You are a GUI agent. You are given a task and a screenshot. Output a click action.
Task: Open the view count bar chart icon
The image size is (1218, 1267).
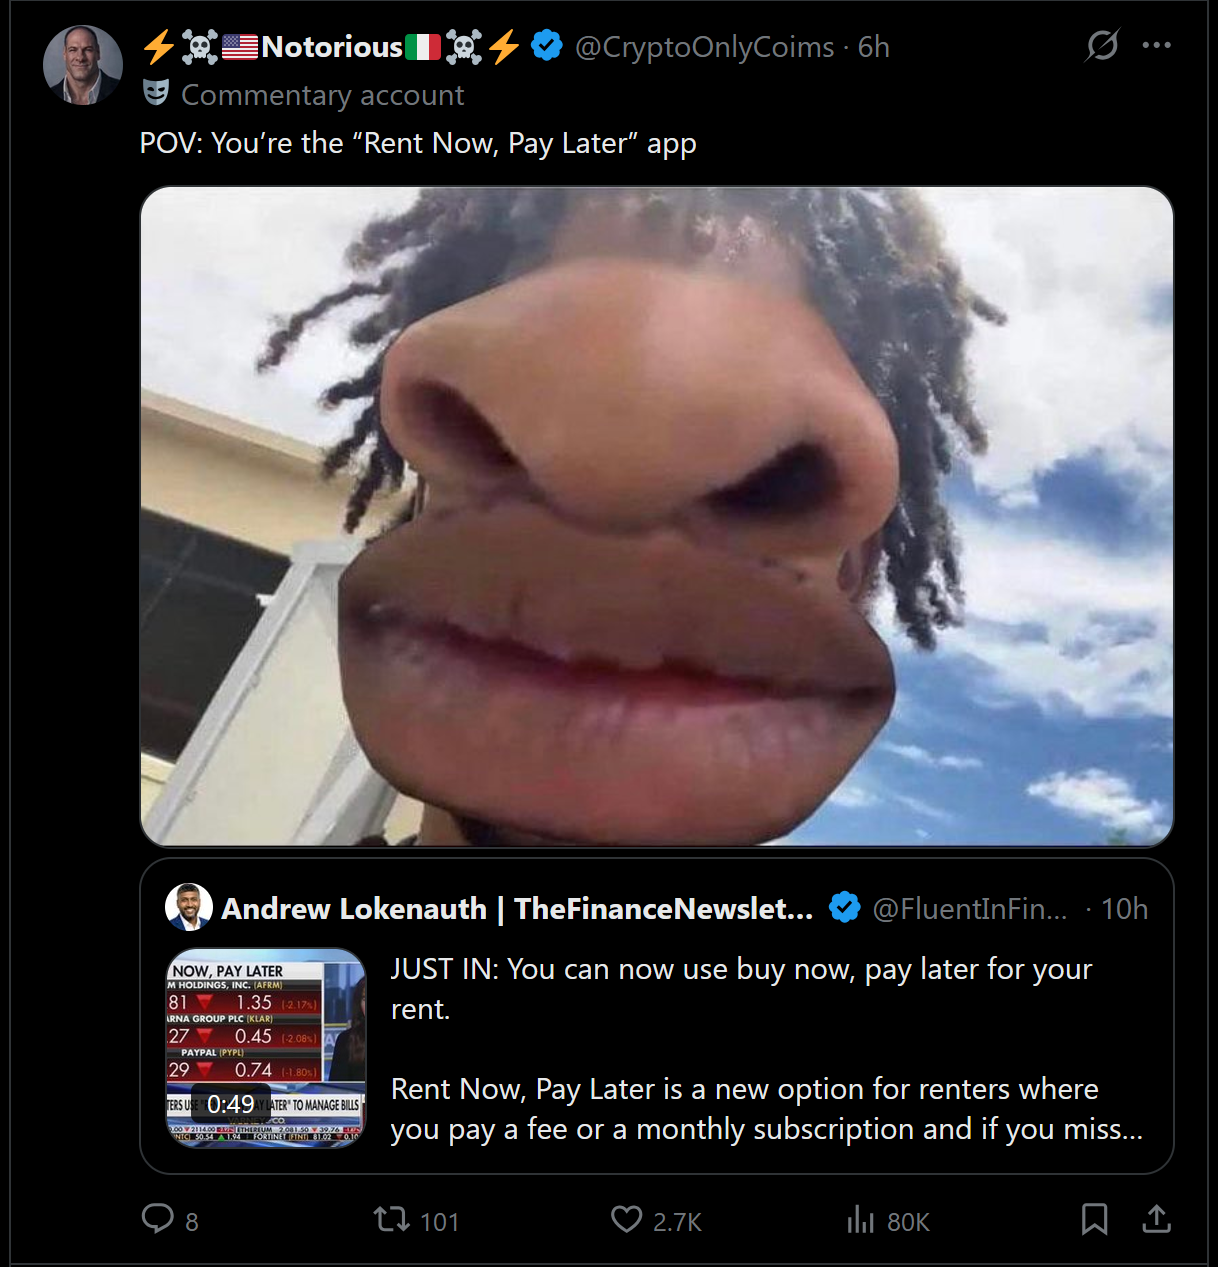861,1219
